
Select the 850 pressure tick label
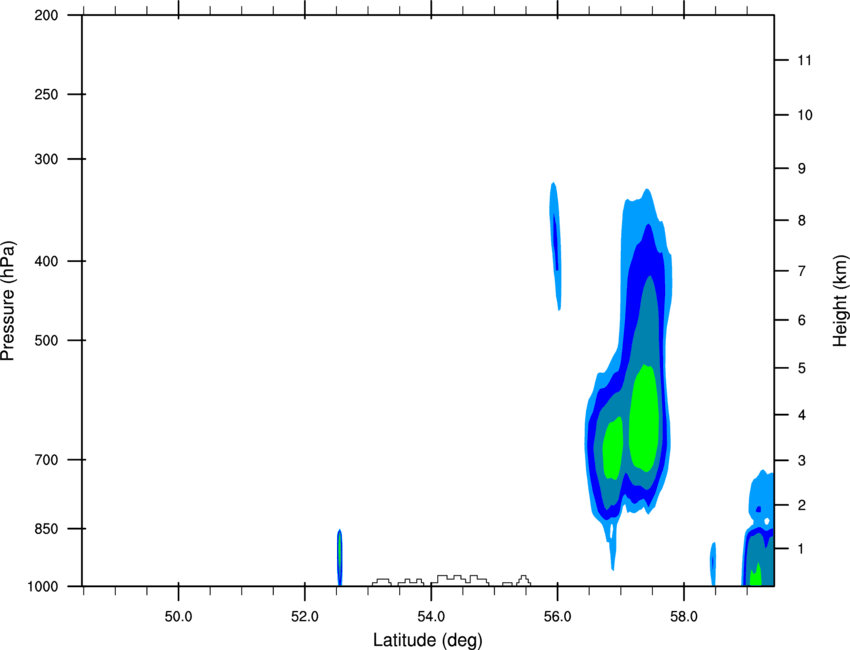tap(46, 529)
